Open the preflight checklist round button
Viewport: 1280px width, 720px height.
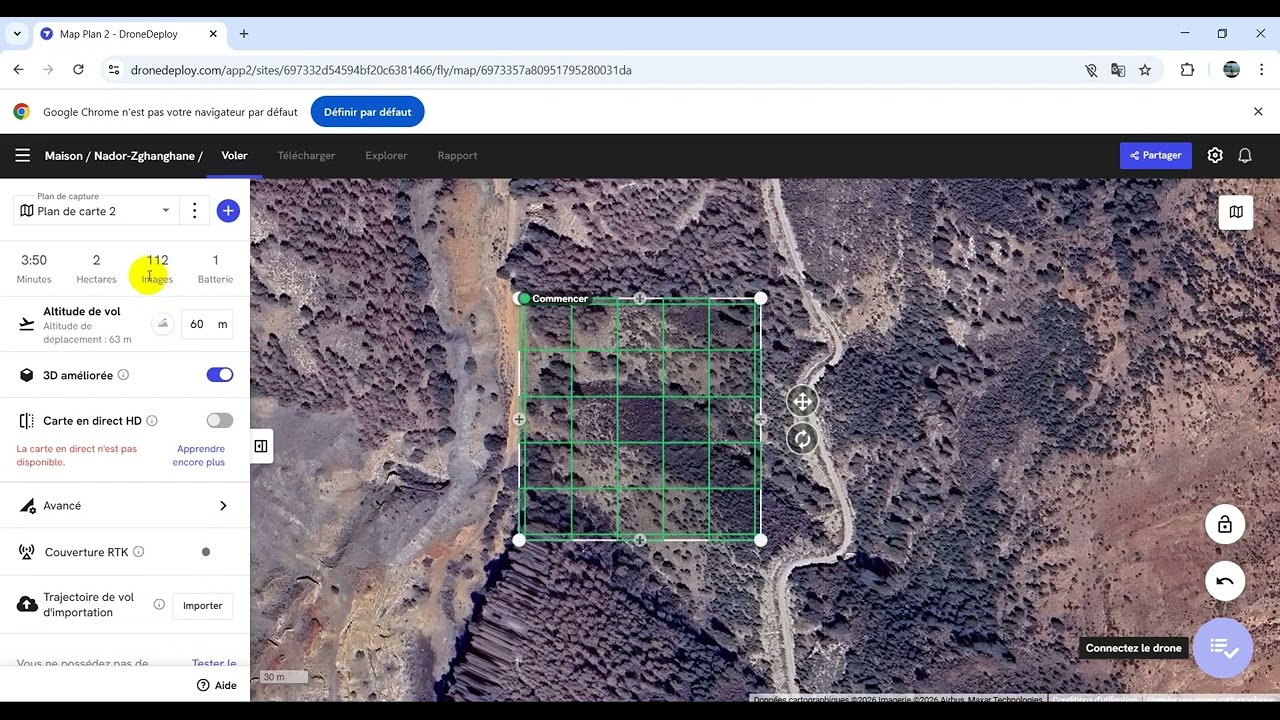click(1222, 648)
